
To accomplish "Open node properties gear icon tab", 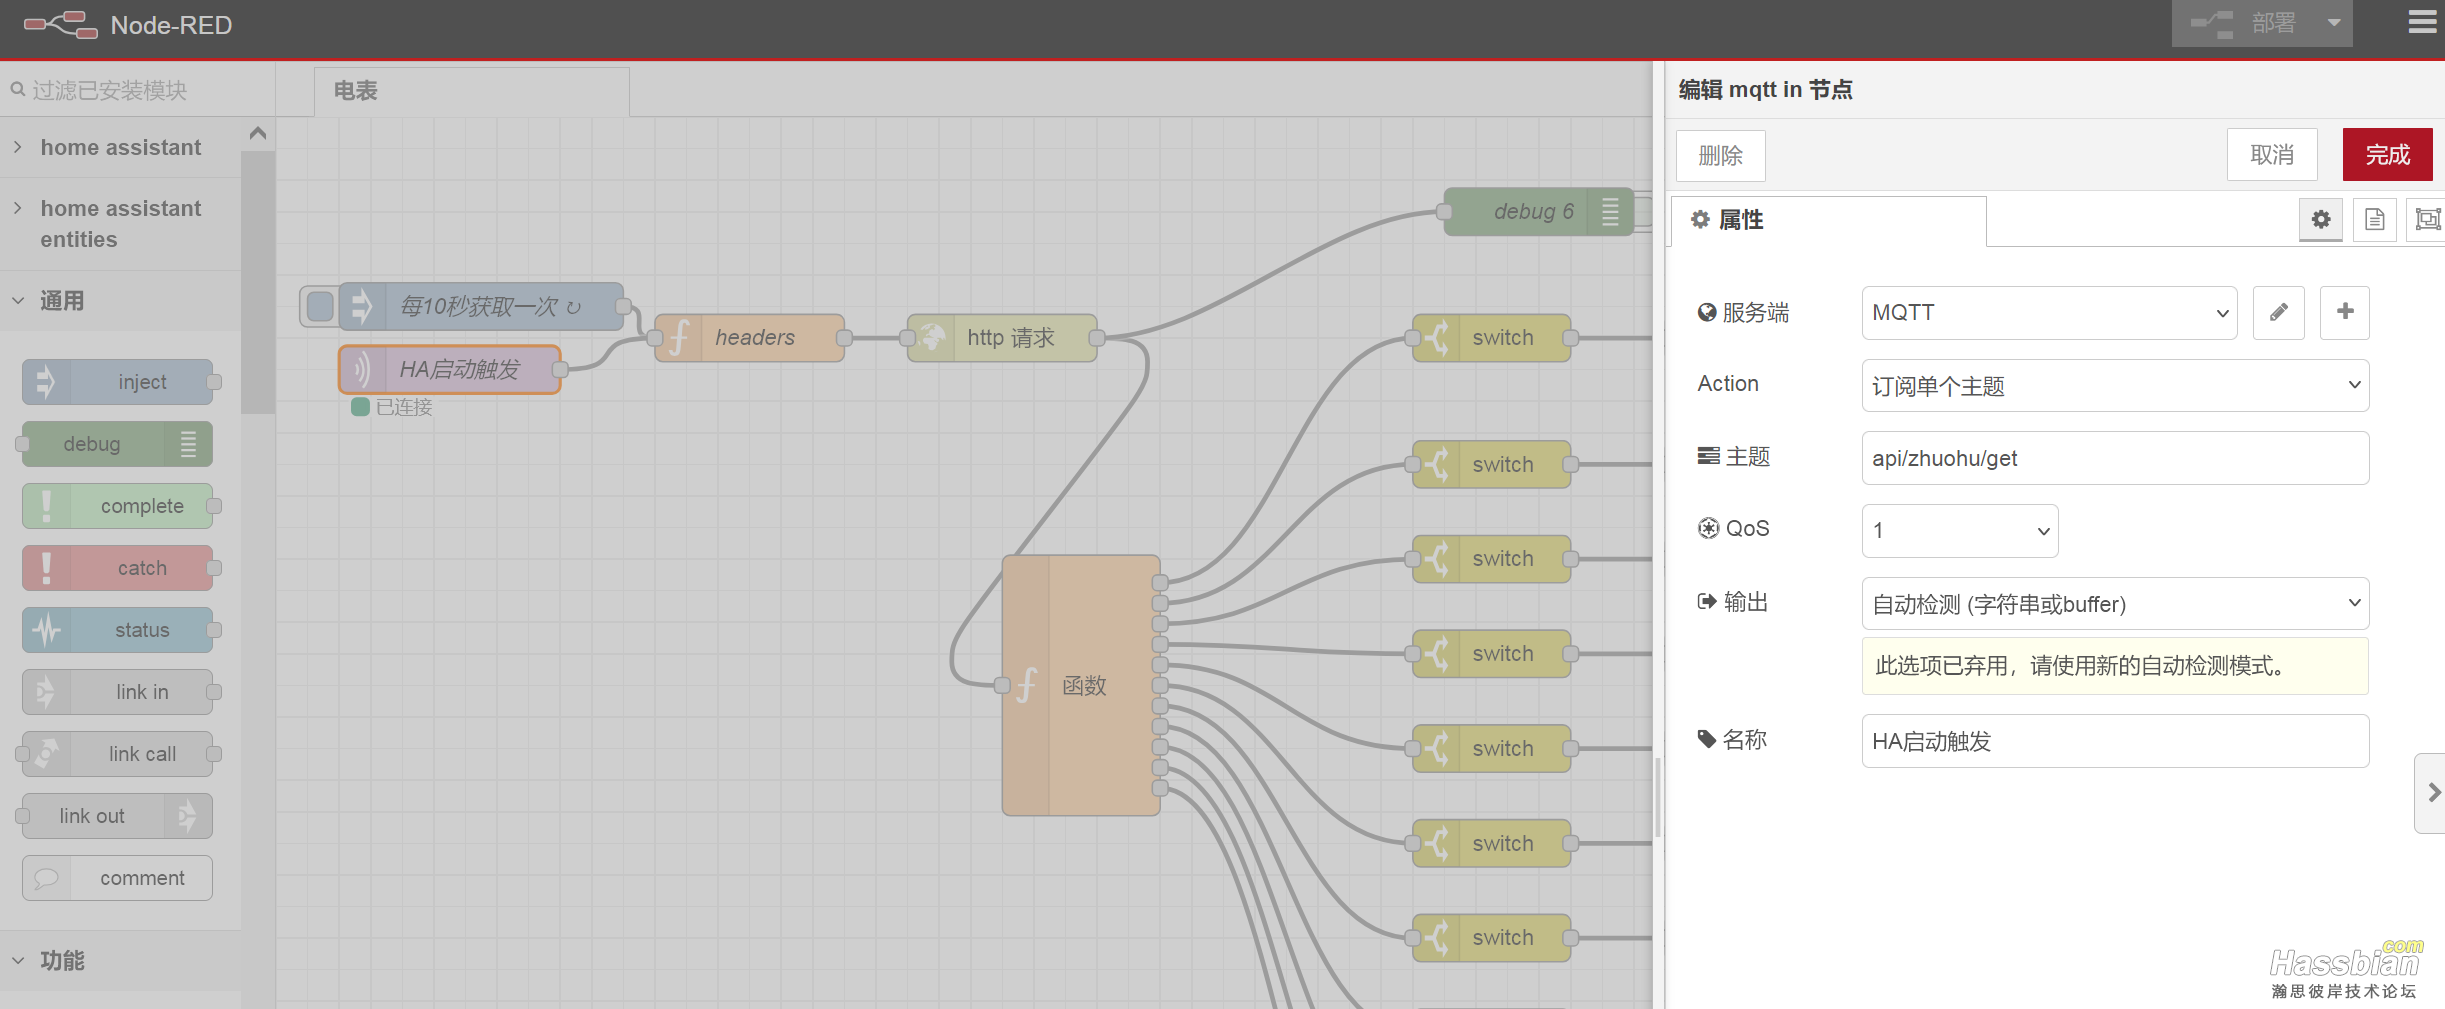I will tap(2320, 219).
